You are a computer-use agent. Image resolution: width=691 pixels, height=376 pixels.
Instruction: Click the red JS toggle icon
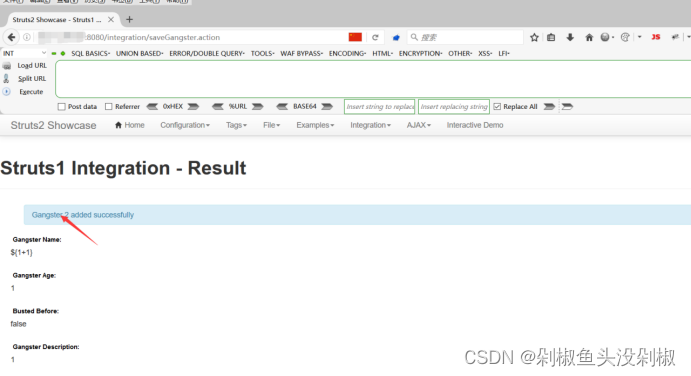pyautogui.click(x=656, y=37)
